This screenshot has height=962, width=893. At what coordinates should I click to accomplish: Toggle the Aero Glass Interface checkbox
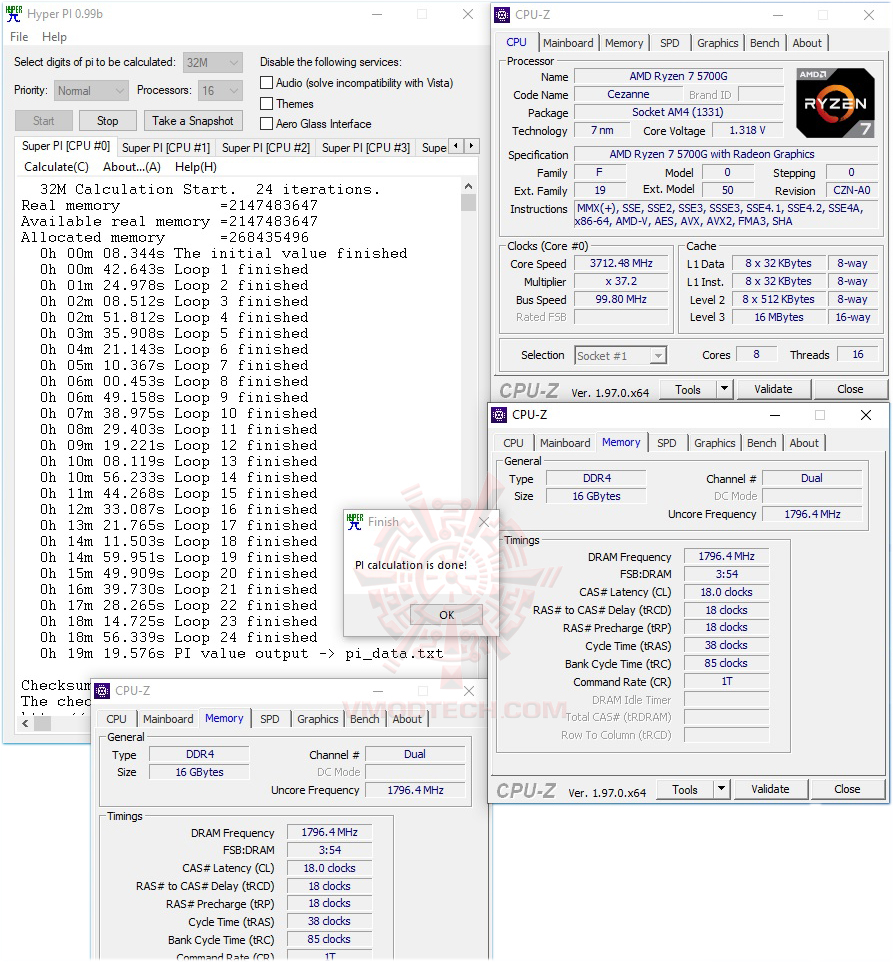point(266,124)
